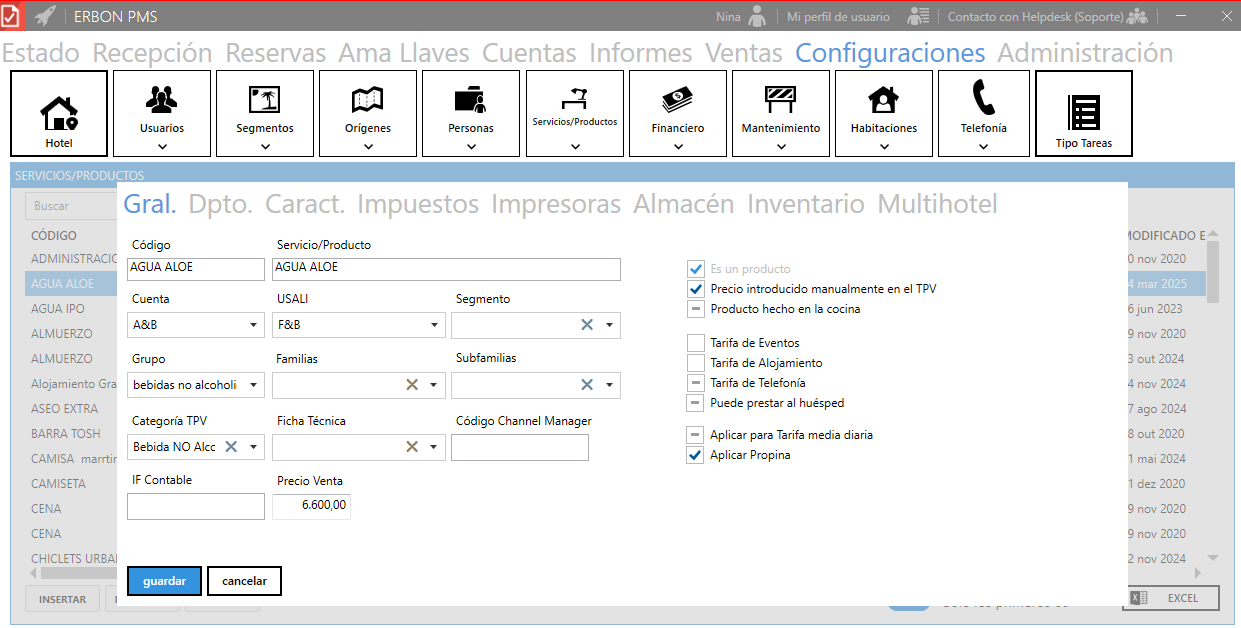Open the USALI dropdown showing F&B
Screen dimensions: 1241x628
click(434, 325)
